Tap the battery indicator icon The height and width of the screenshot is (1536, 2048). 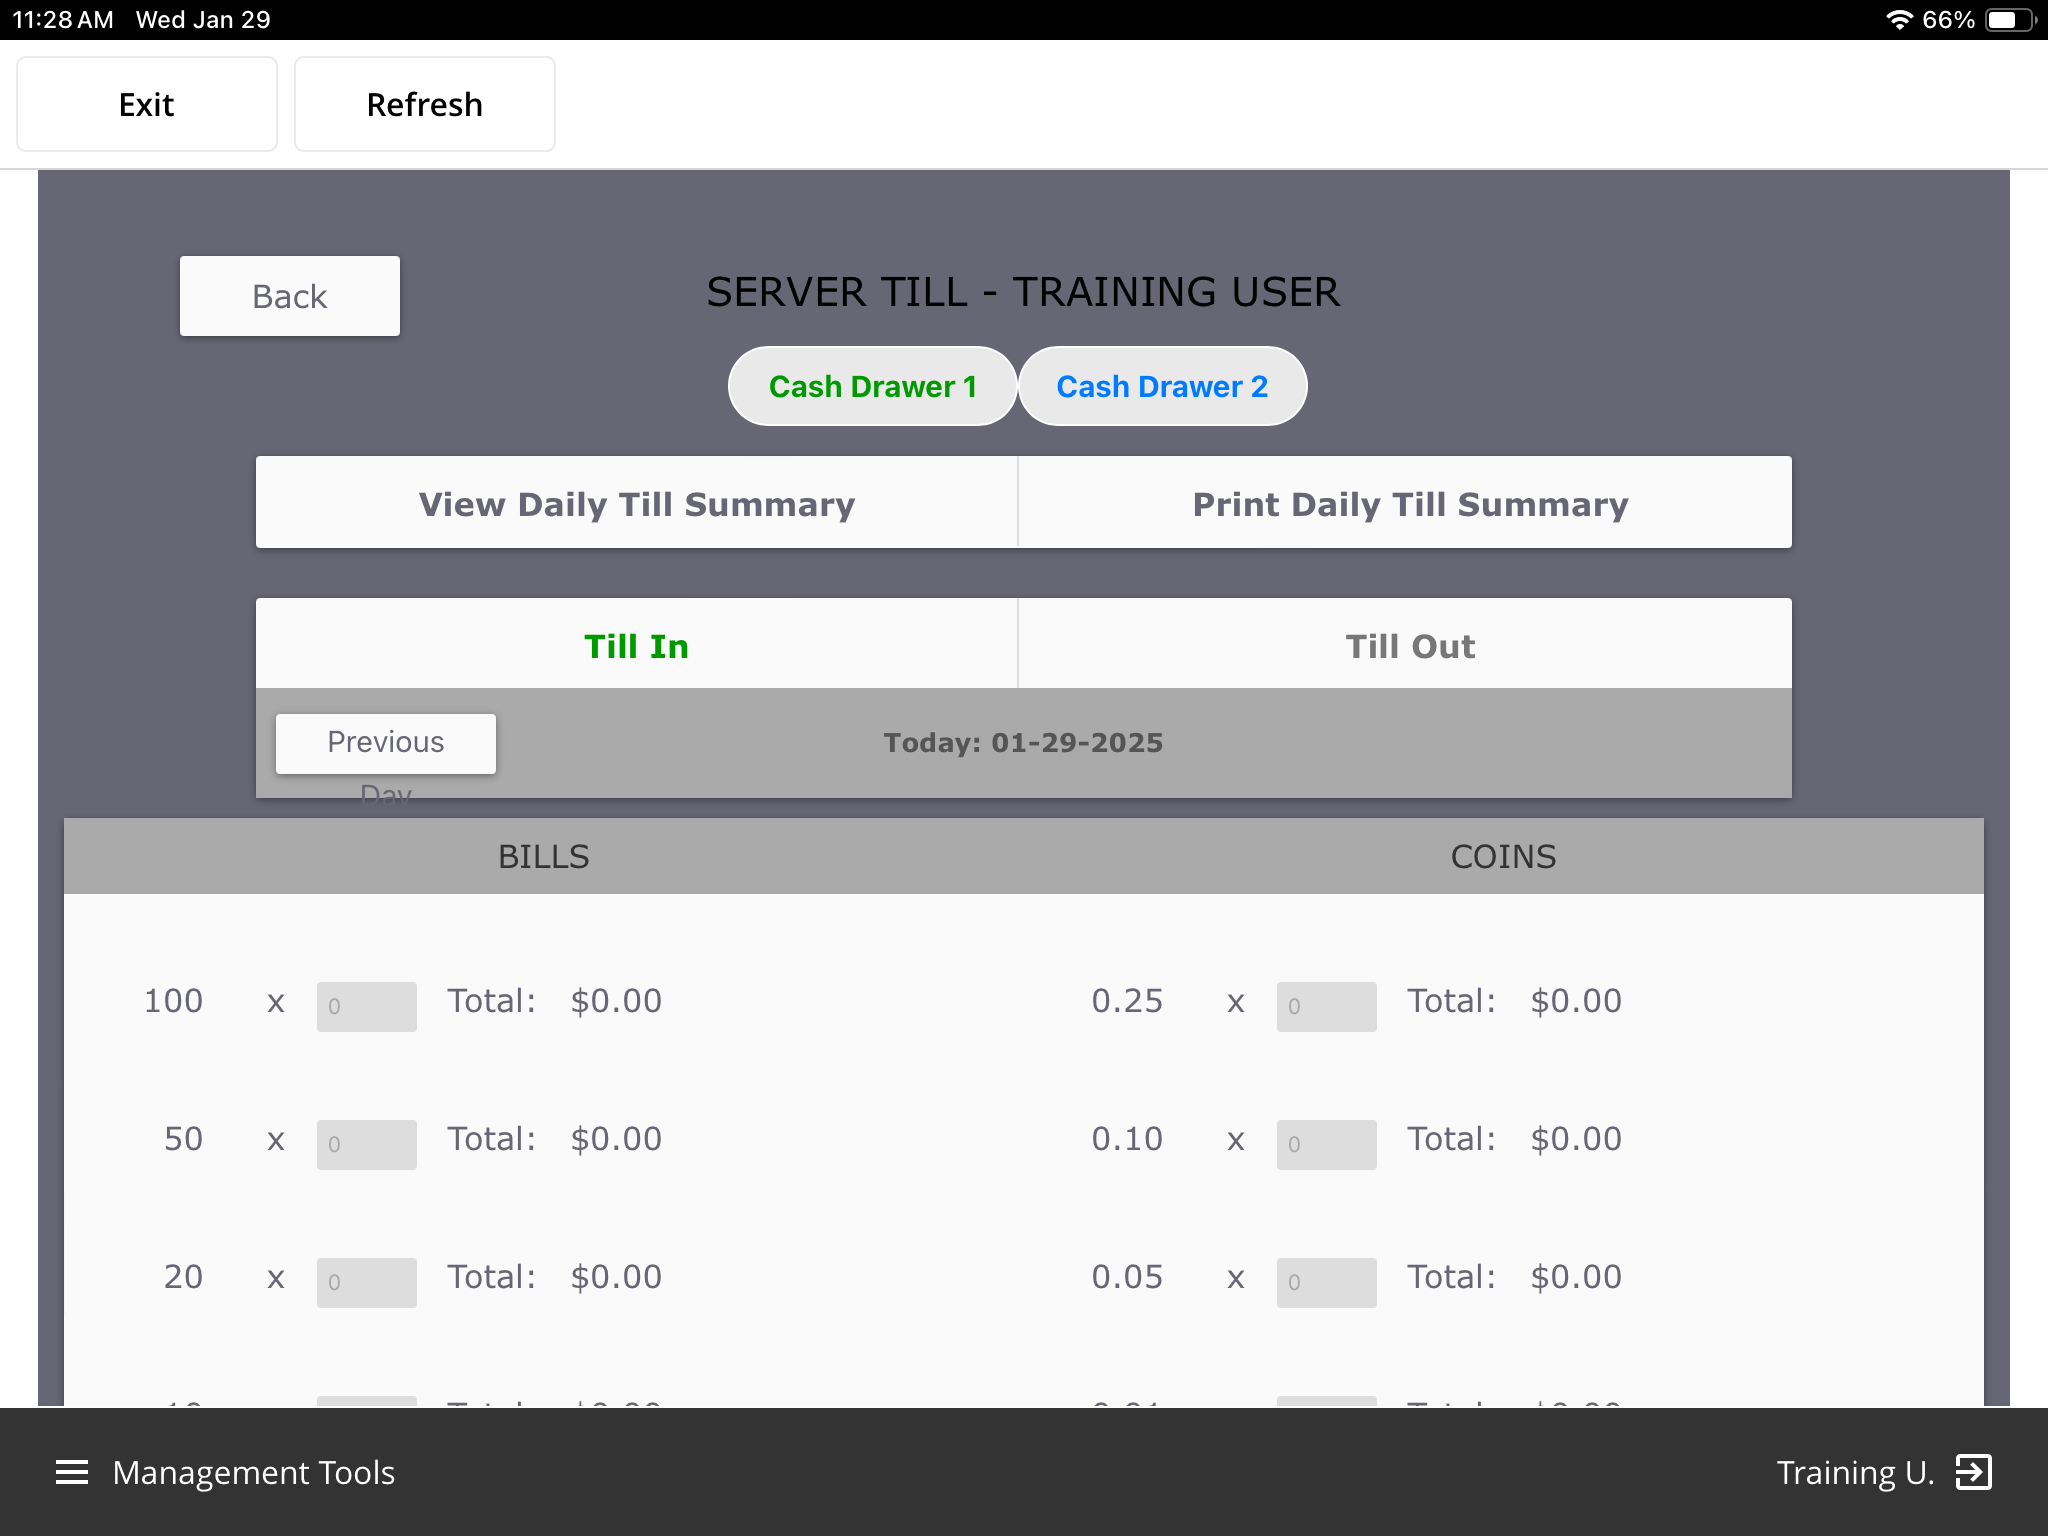click(x=2011, y=20)
